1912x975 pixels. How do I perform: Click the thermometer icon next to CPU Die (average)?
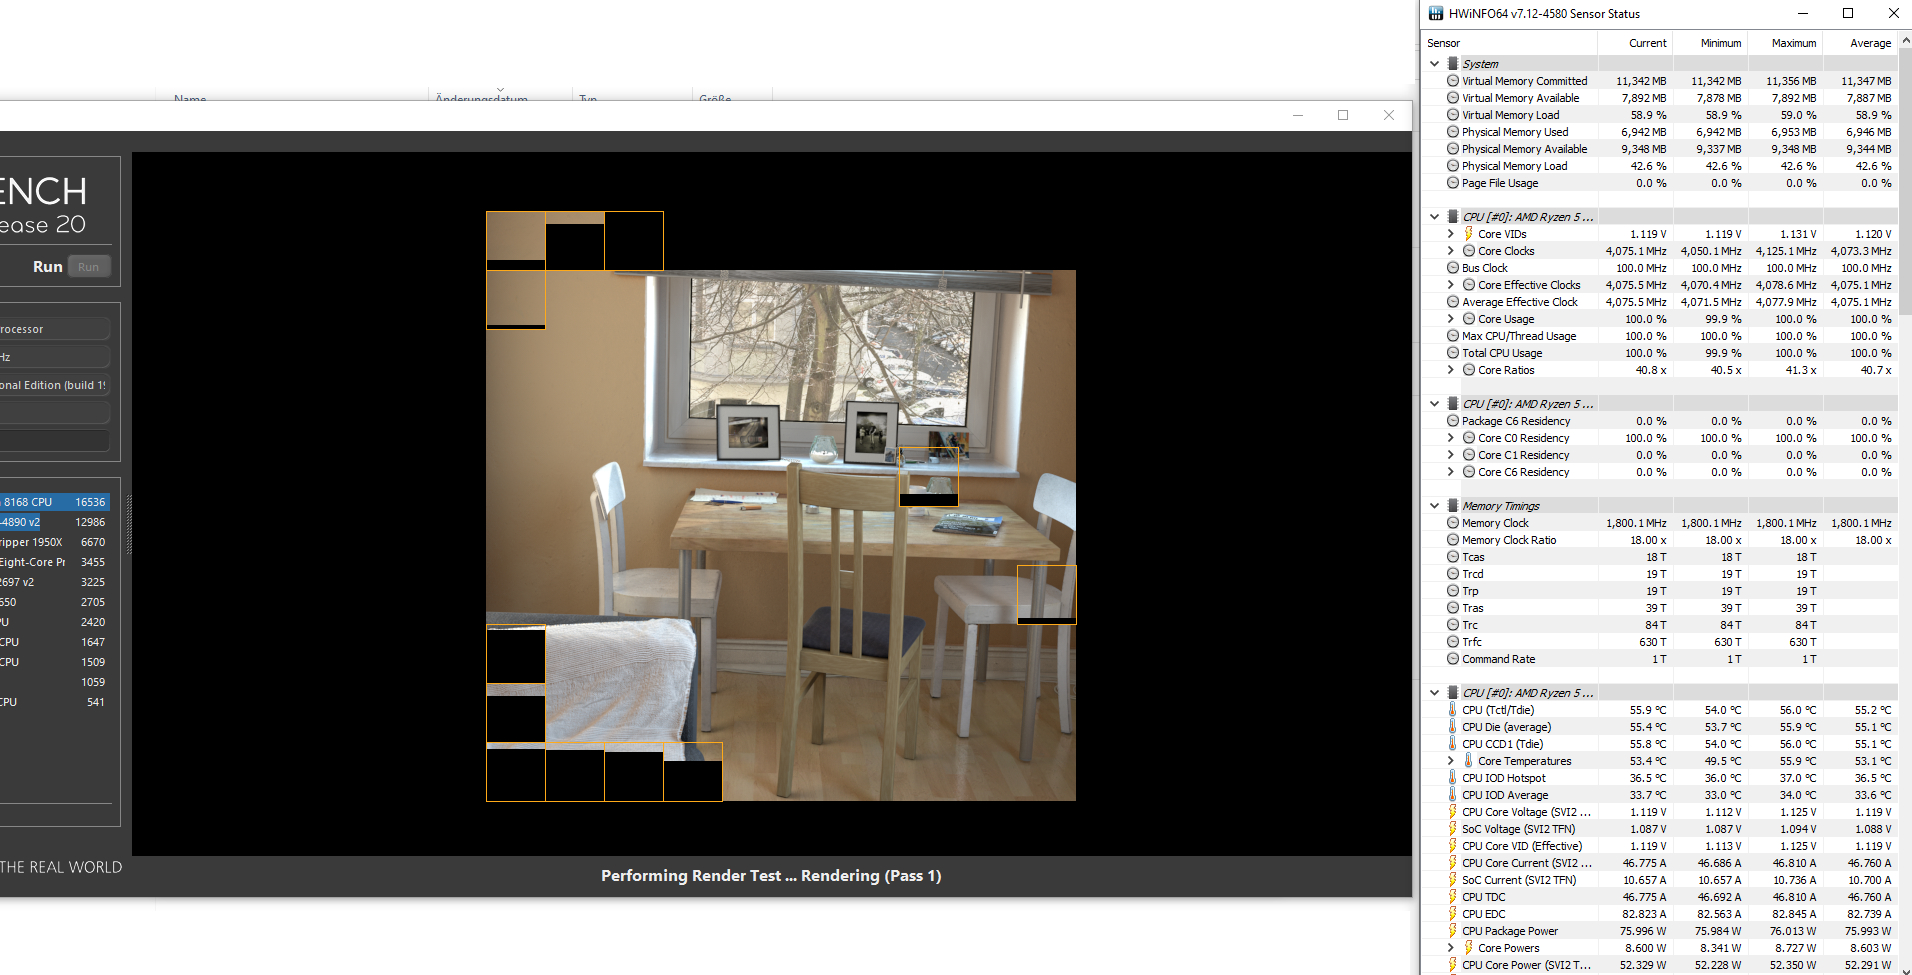click(1453, 727)
